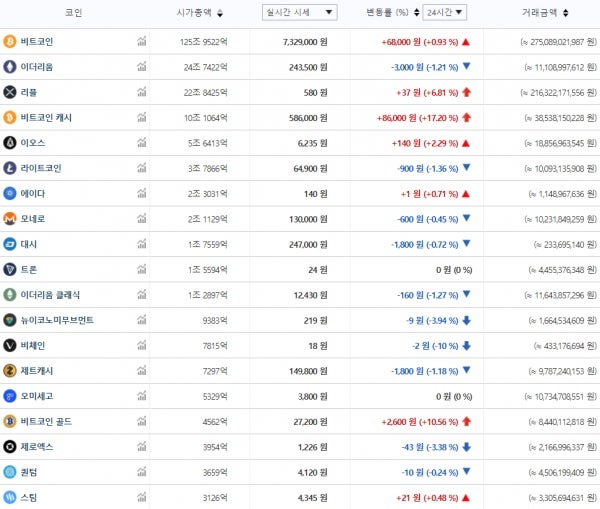600x509 pixels.
Task: Open the chart icon for 비트코인 캐시
Action: click(x=142, y=117)
